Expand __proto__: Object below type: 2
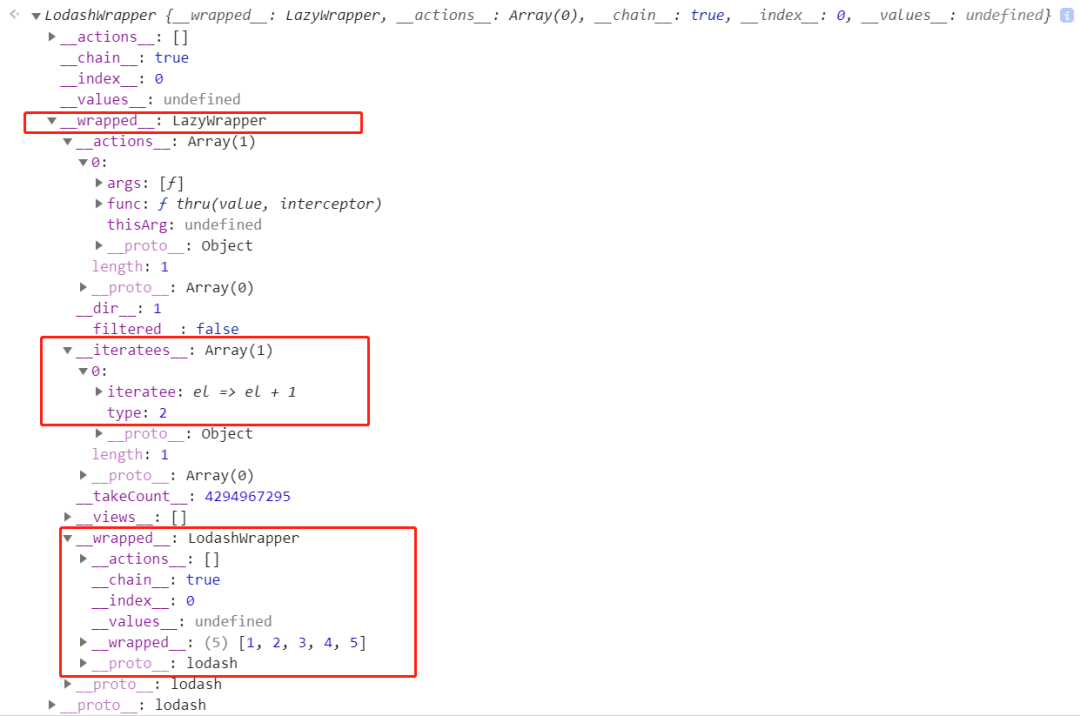 (99, 434)
